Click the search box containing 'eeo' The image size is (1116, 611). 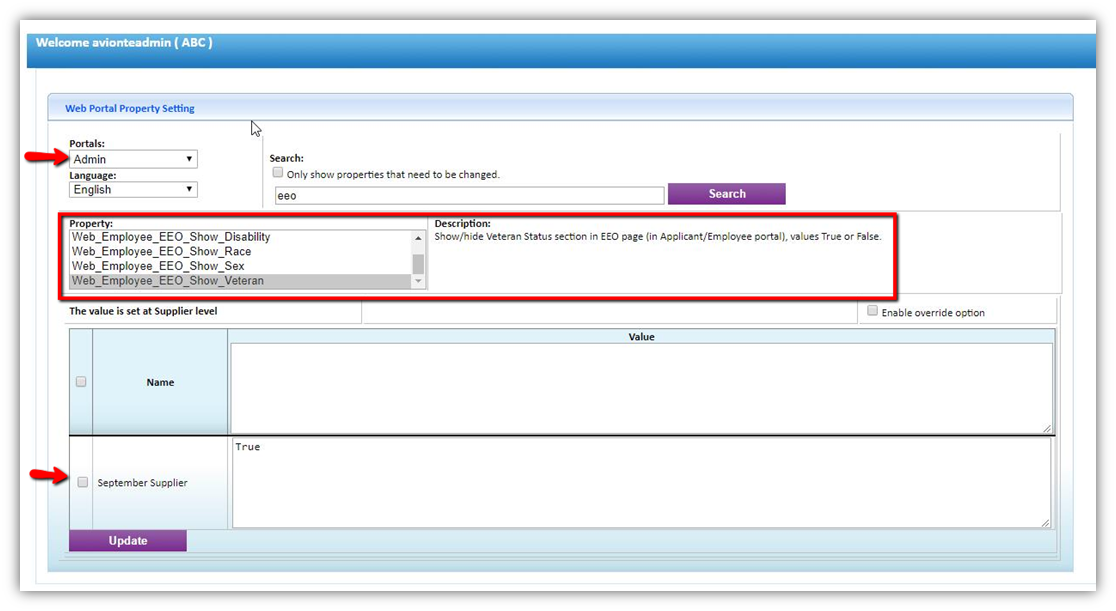tap(469, 195)
